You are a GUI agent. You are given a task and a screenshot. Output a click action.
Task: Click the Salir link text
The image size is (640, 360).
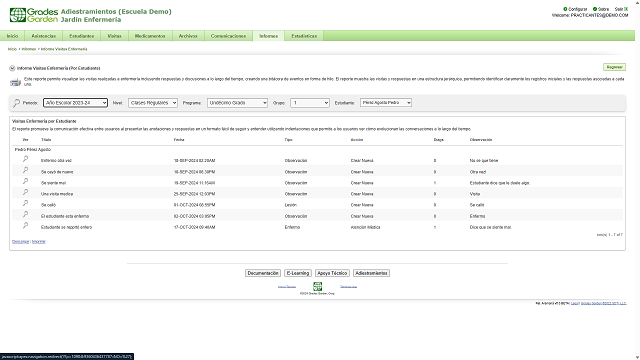pyautogui.click(x=619, y=9)
